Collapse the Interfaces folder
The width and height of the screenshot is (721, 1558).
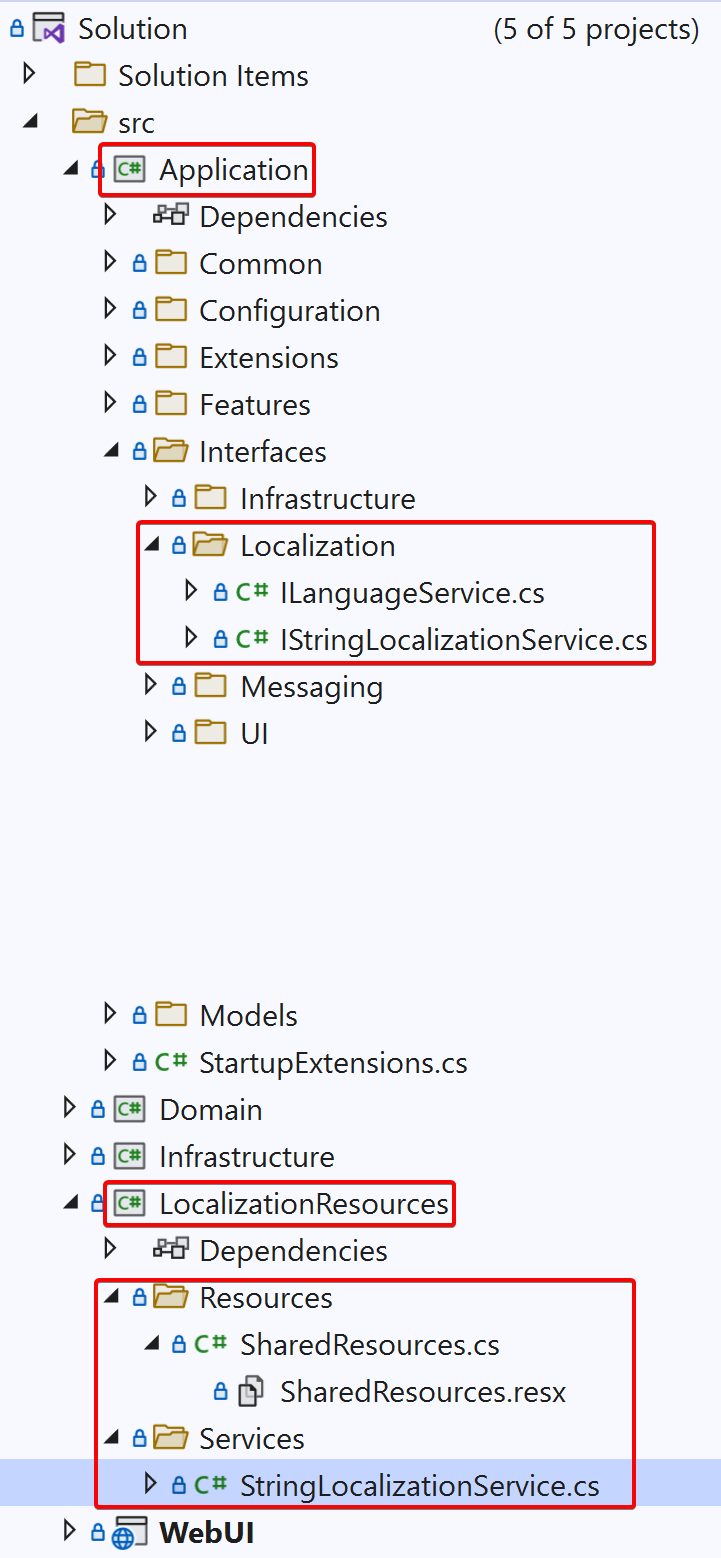coord(110,450)
